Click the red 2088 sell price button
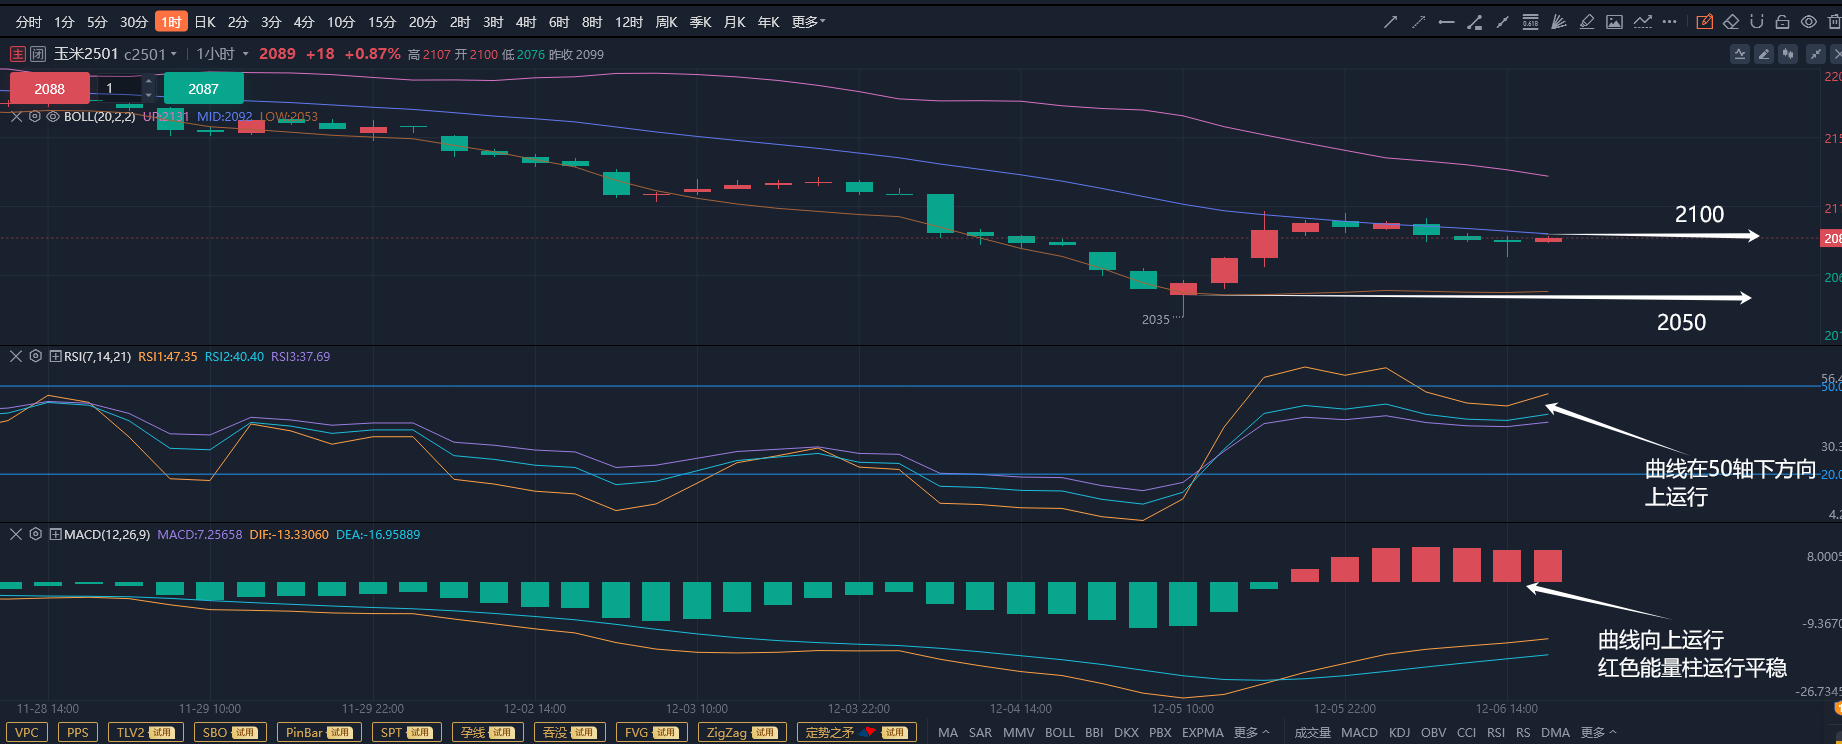This screenshot has width=1842, height=744. 49,89
